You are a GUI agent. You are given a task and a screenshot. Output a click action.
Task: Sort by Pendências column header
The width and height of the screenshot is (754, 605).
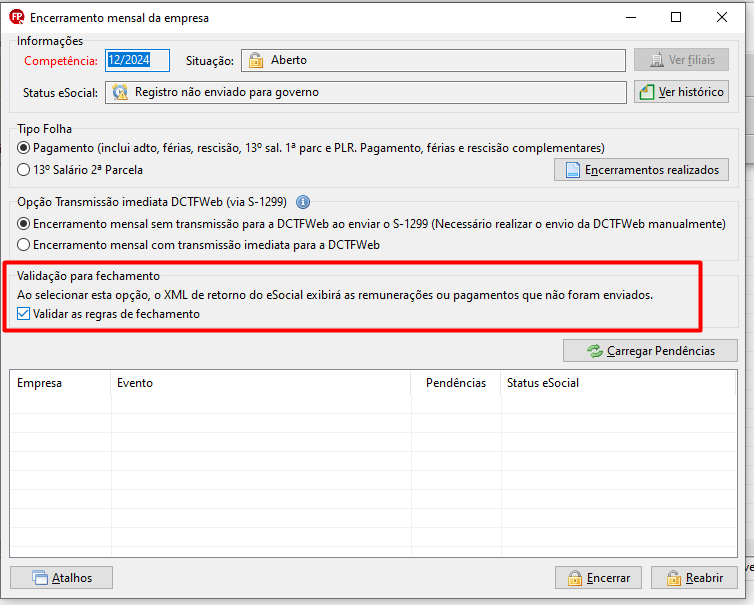(456, 383)
